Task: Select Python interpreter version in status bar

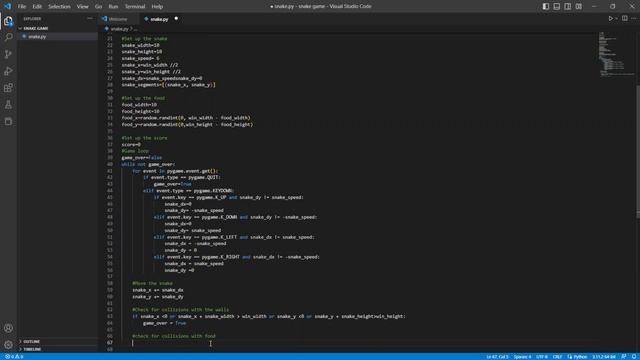Action: click(x=604, y=357)
